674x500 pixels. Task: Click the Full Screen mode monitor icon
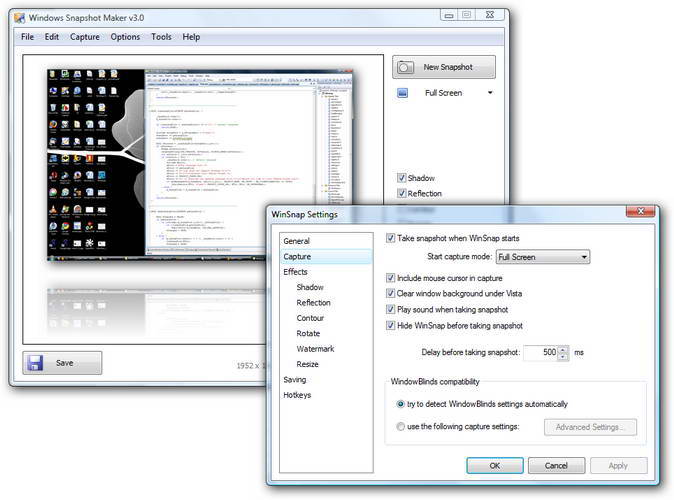[402, 93]
